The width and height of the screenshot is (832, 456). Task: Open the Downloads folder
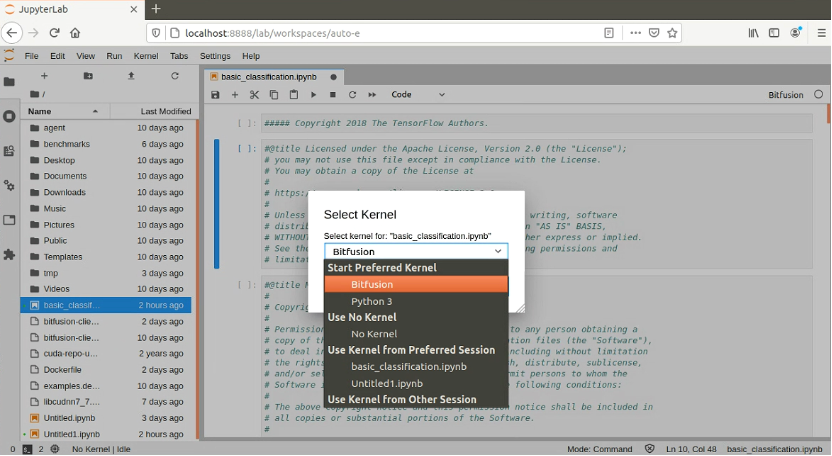click(106, 192)
